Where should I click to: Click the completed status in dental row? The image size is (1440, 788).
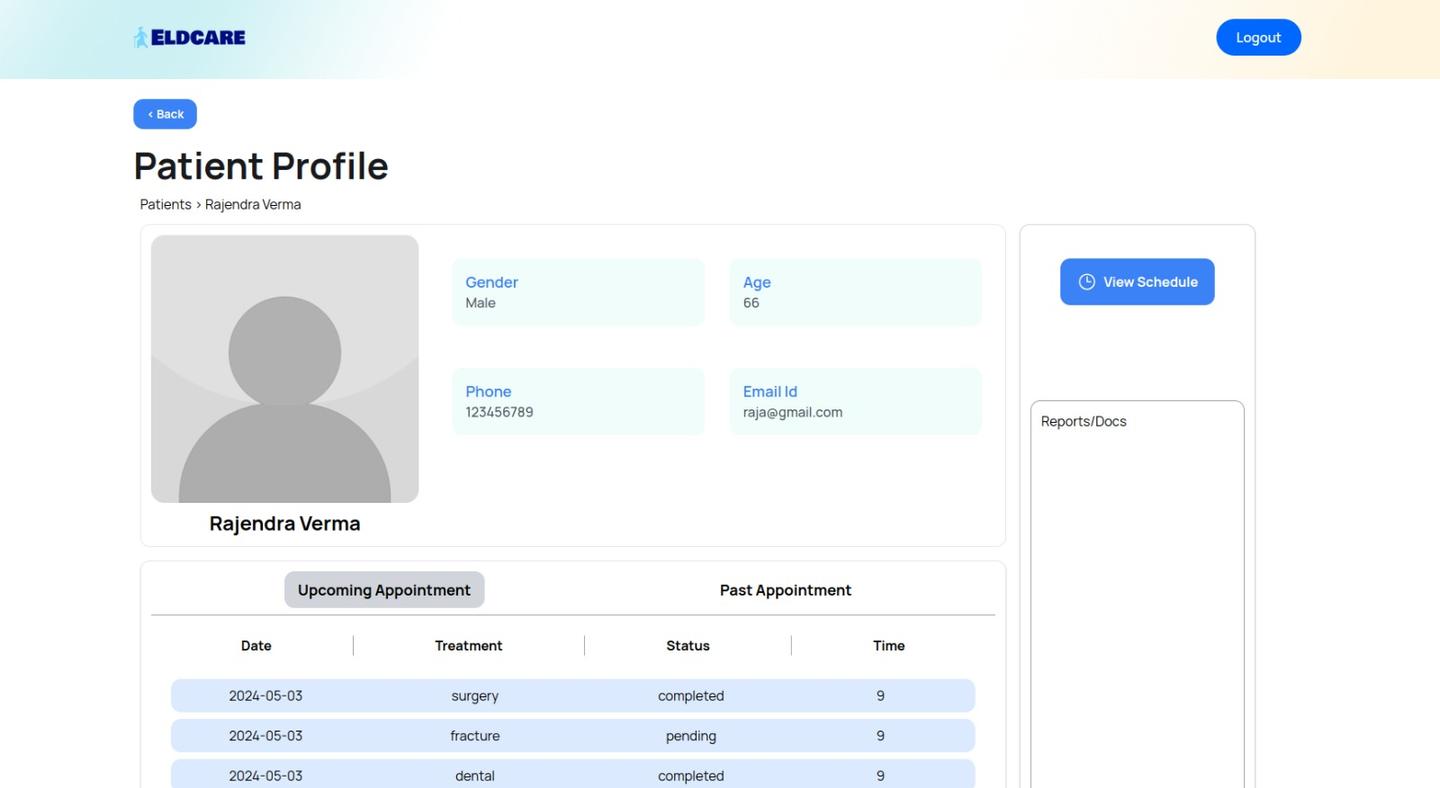[691, 776]
